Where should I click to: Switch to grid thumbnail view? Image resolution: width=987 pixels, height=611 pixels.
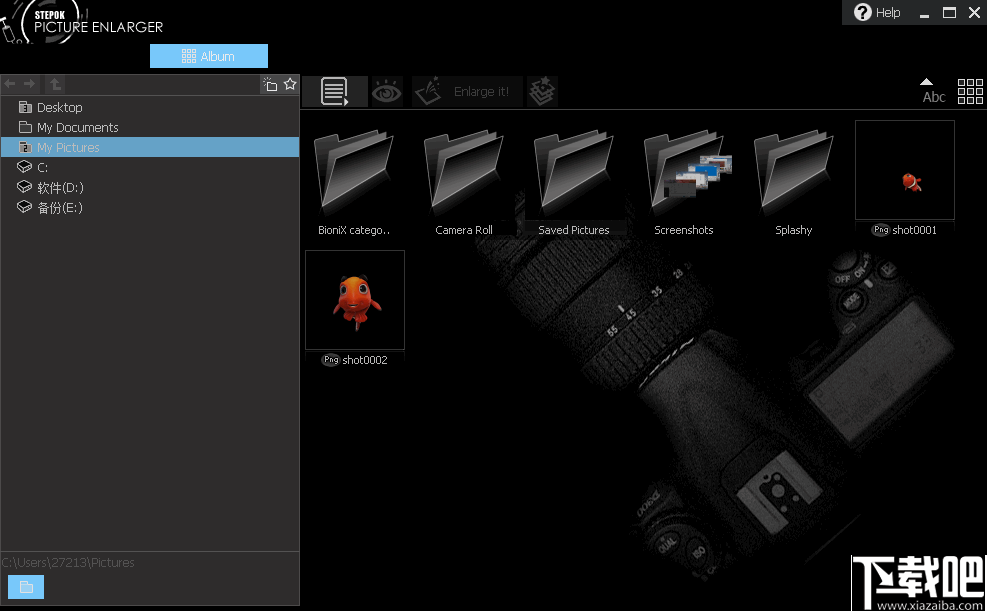pos(970,91)
